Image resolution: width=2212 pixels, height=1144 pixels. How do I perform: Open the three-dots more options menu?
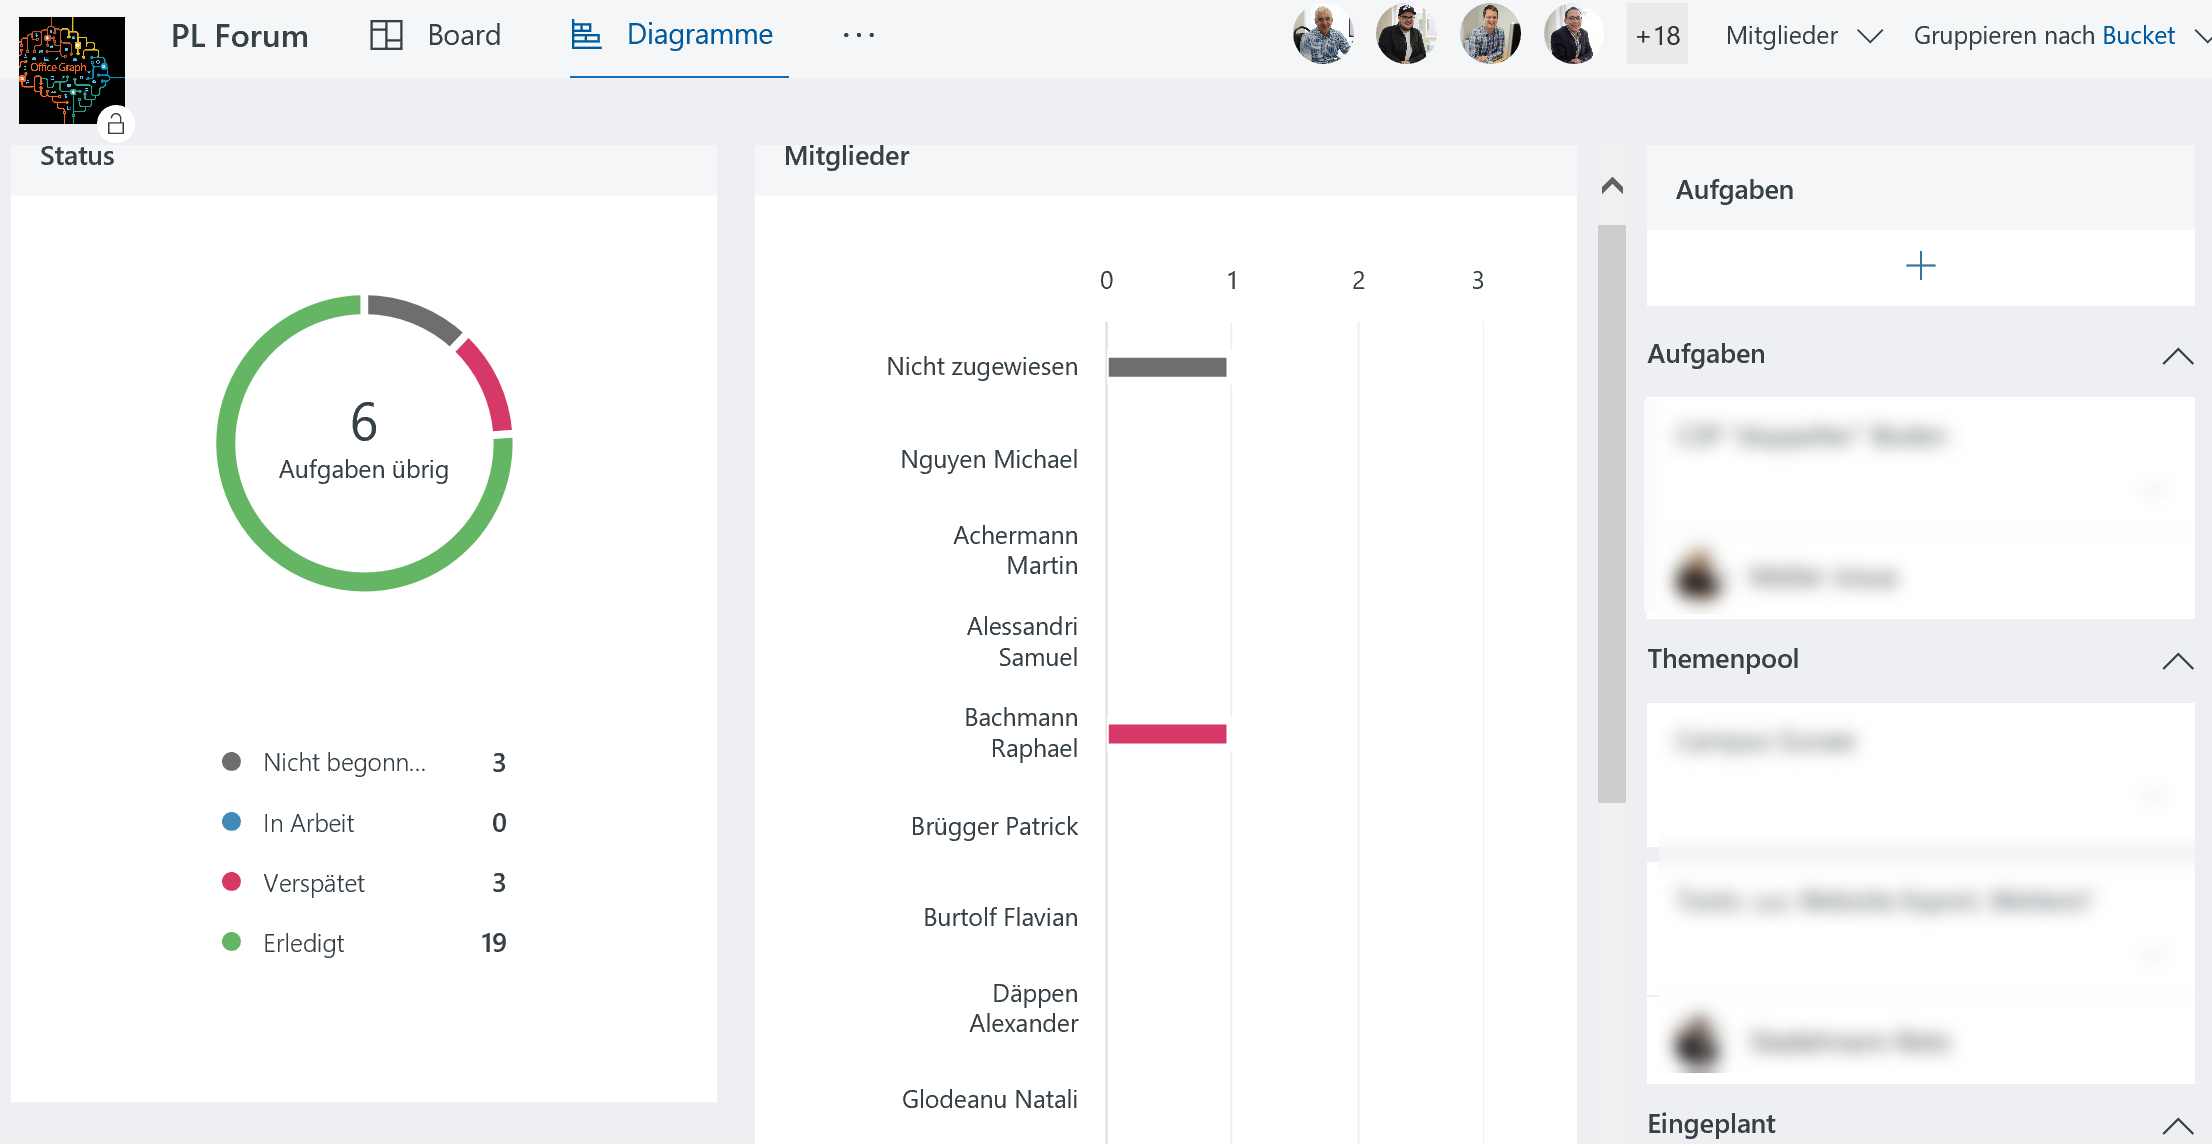(858, 35)
